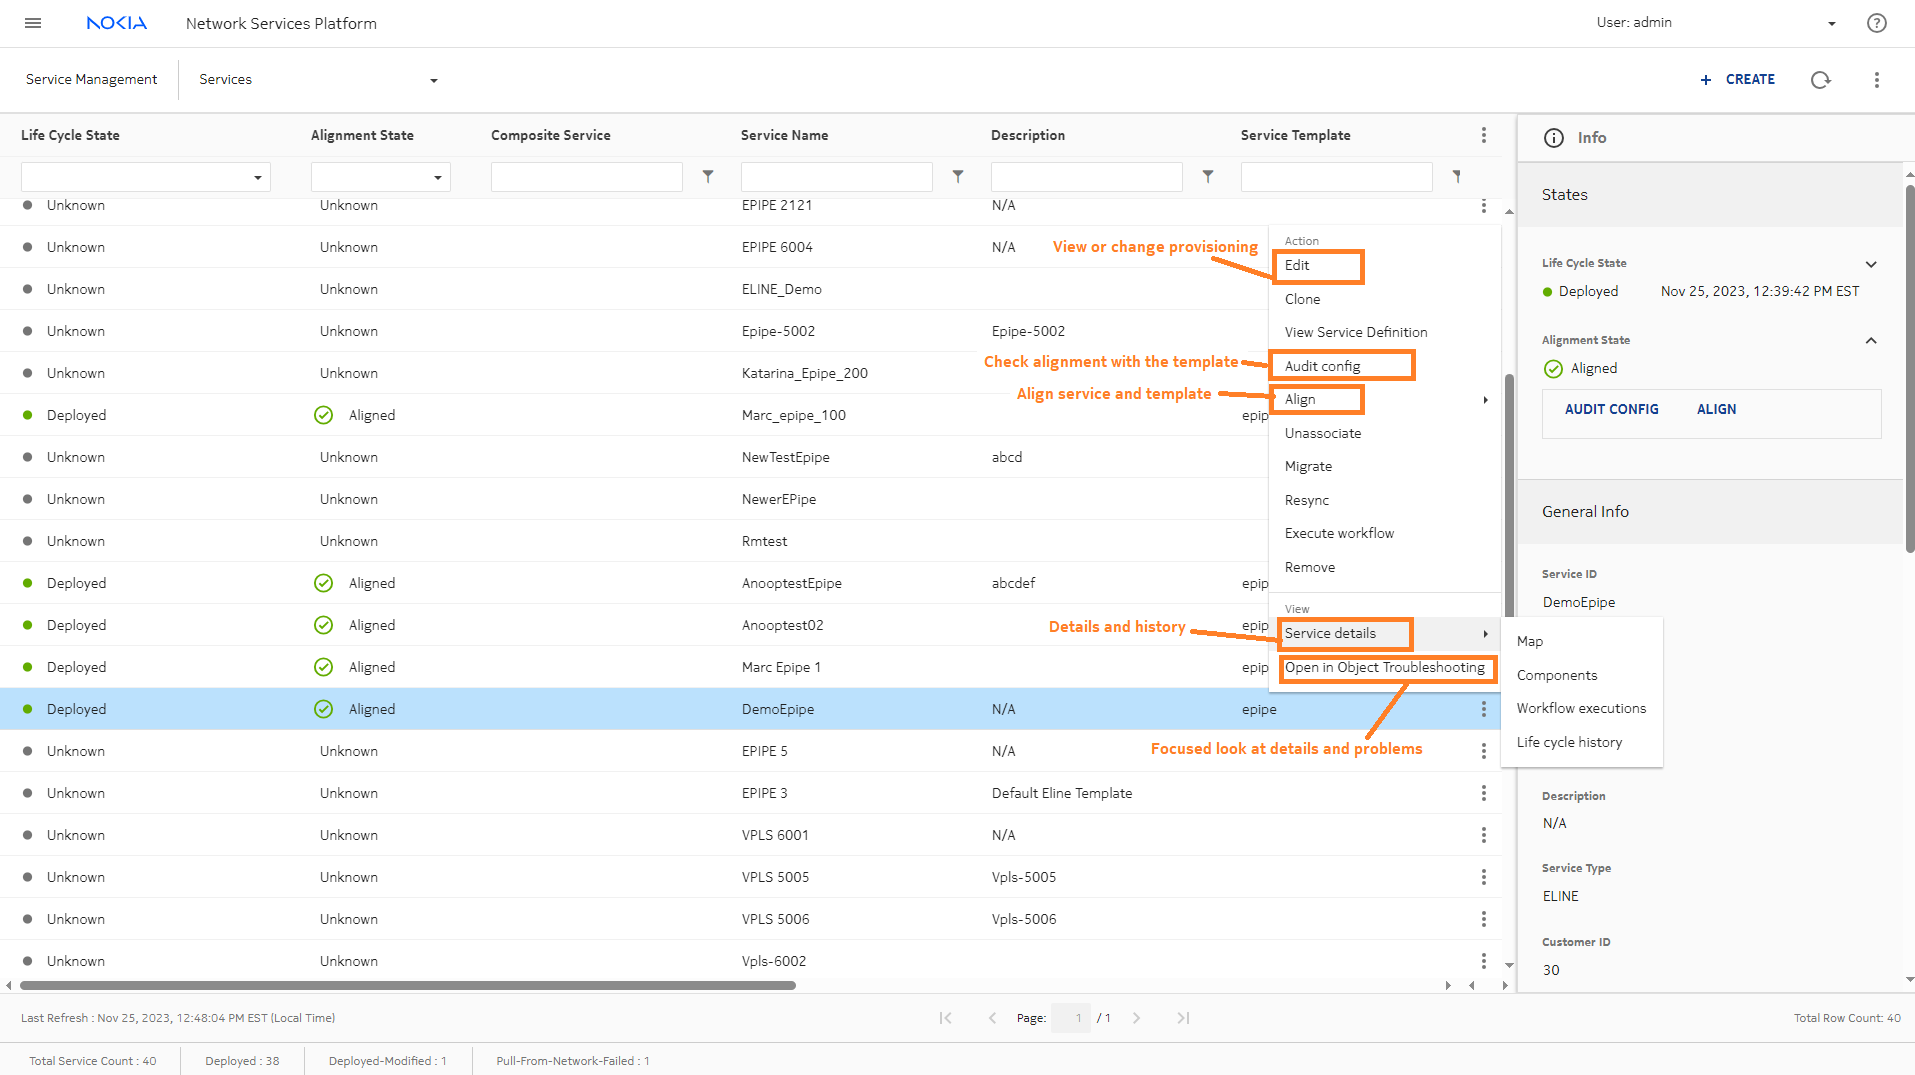Open row actions for the DemoEpipe service
The height and width of the screenshot is (1075, 1915).
(1483, 709)
